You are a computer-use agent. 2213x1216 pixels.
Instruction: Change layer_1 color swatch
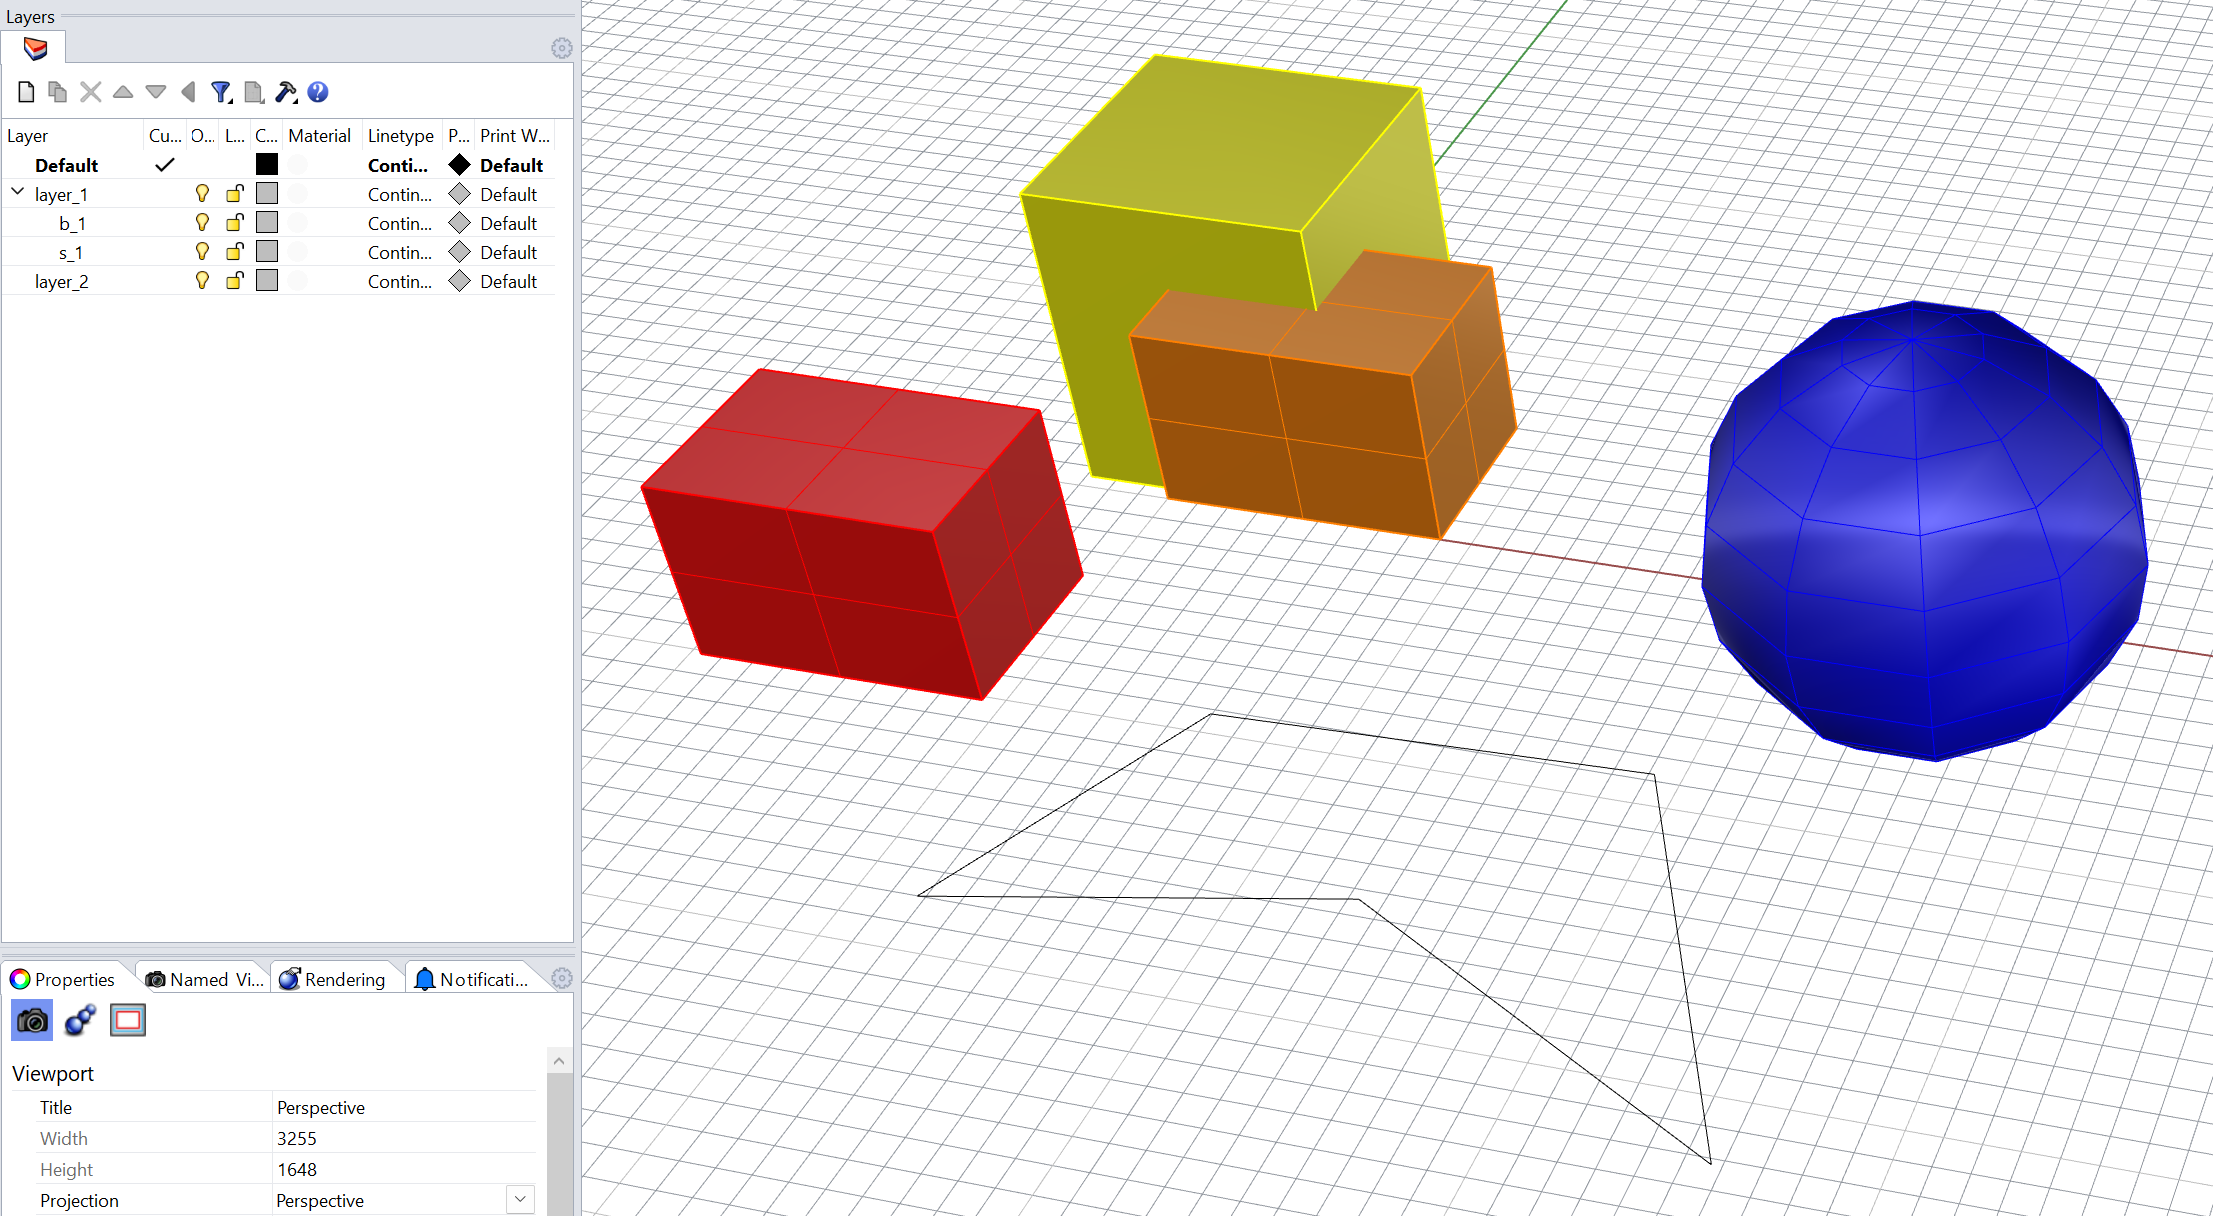click(267, 193)
